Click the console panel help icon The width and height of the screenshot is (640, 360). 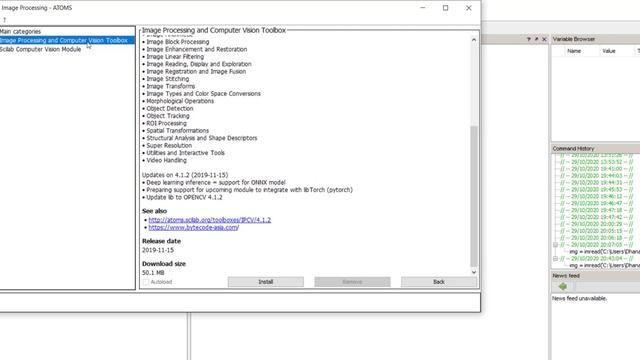tap(529, 39)
